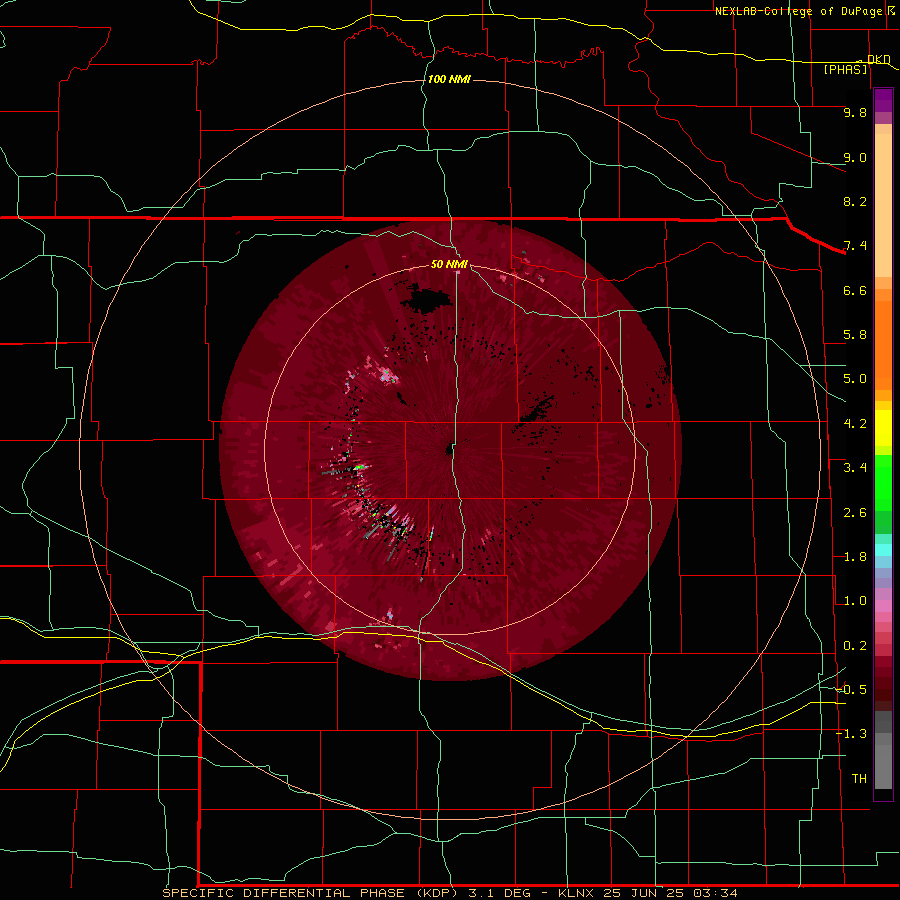Screen dimensions: 900x900
Task: Pick the pink band on the color scale
Action: 883,606
